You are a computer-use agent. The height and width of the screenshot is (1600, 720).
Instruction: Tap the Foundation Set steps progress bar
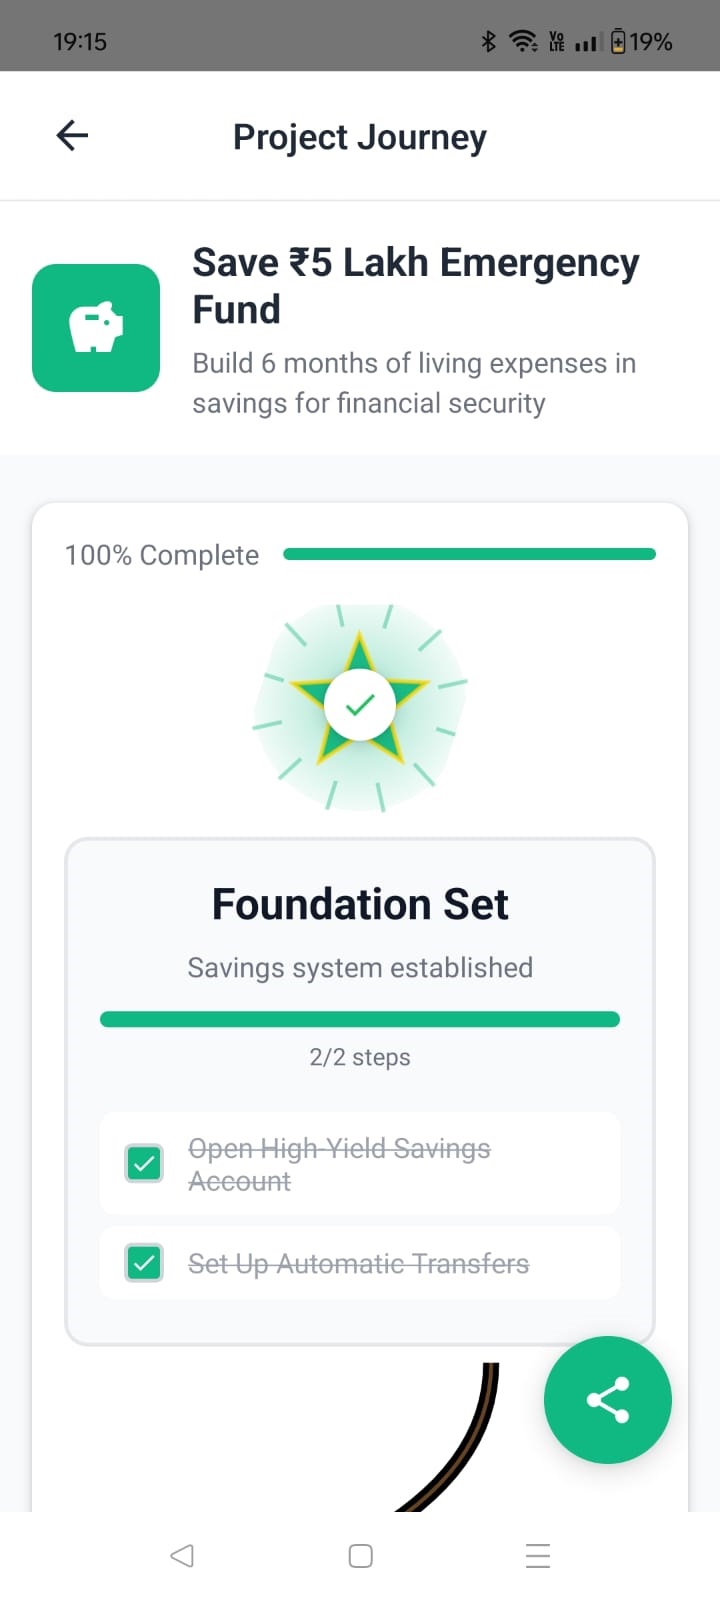point(360,1019)
